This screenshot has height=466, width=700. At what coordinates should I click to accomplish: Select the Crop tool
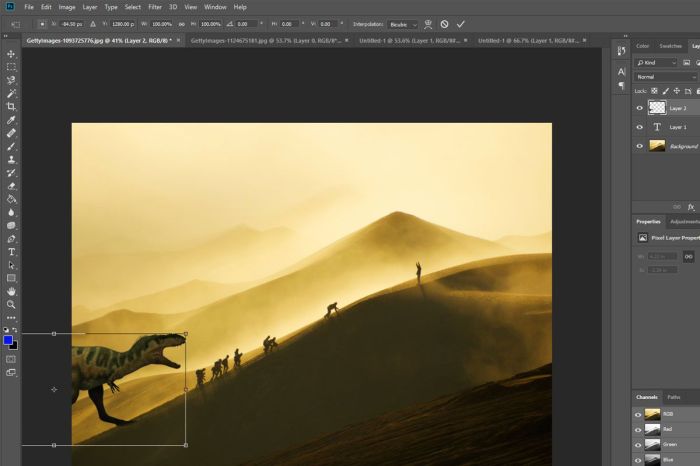coord(11,106)
